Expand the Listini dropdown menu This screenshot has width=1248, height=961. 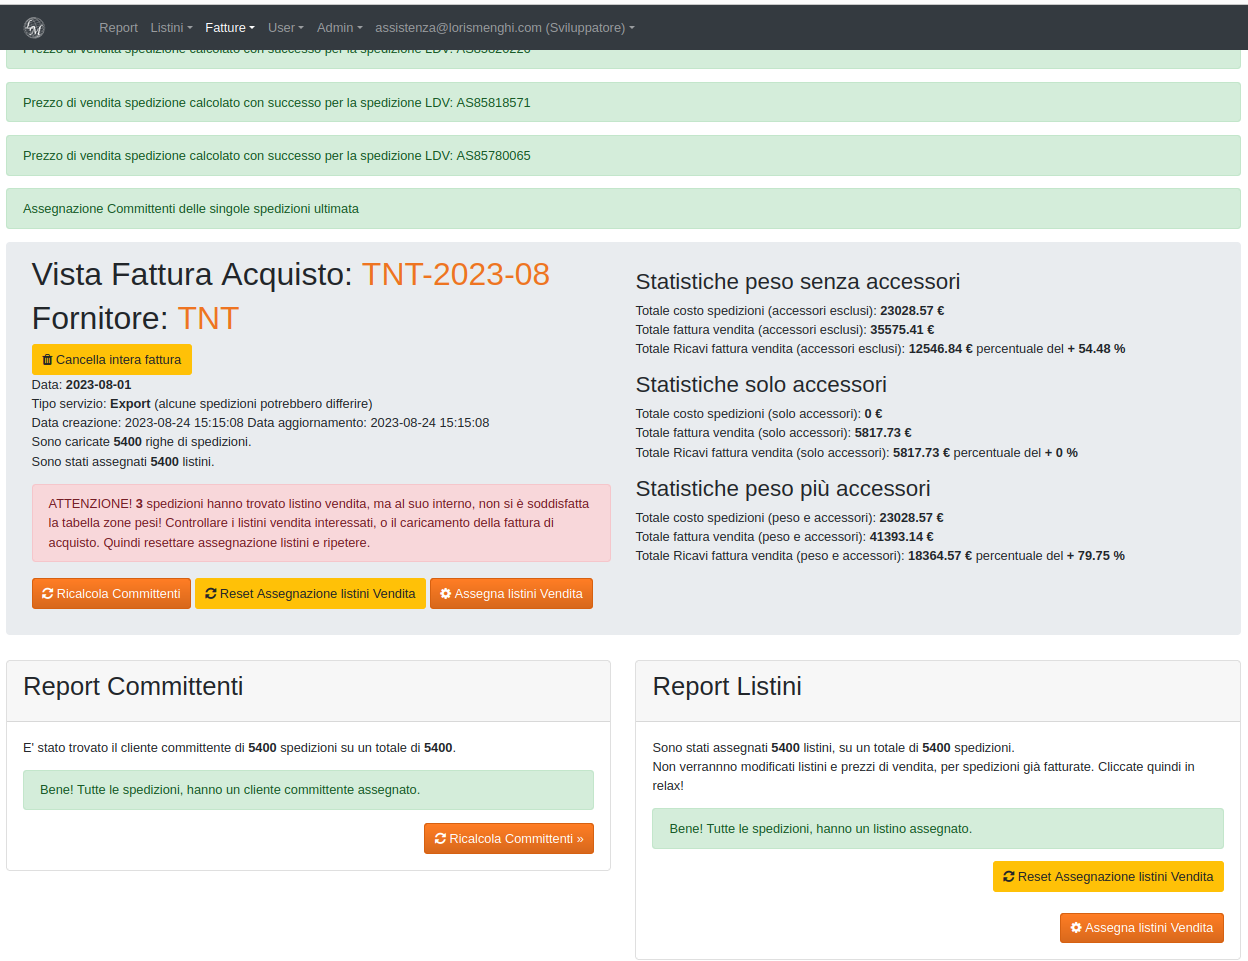tap(171, 28)
